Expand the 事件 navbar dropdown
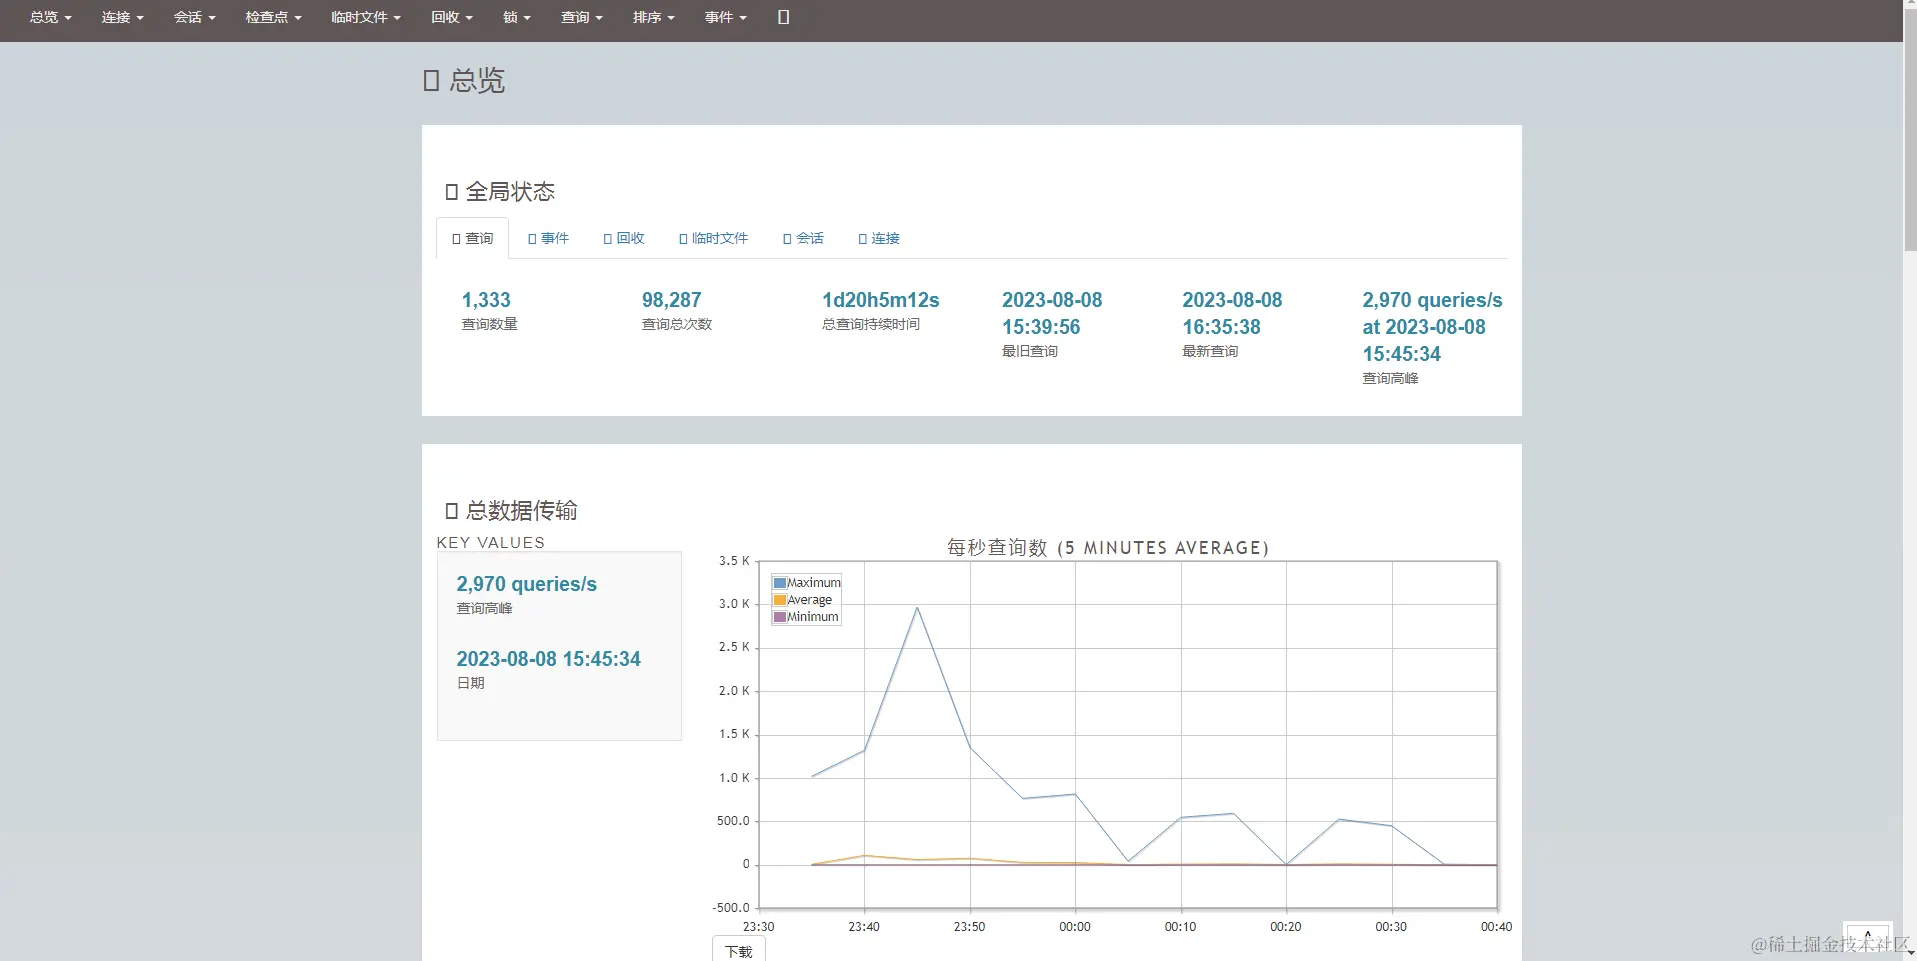This screenshot has height=961, width=1917. pos(726,17)
